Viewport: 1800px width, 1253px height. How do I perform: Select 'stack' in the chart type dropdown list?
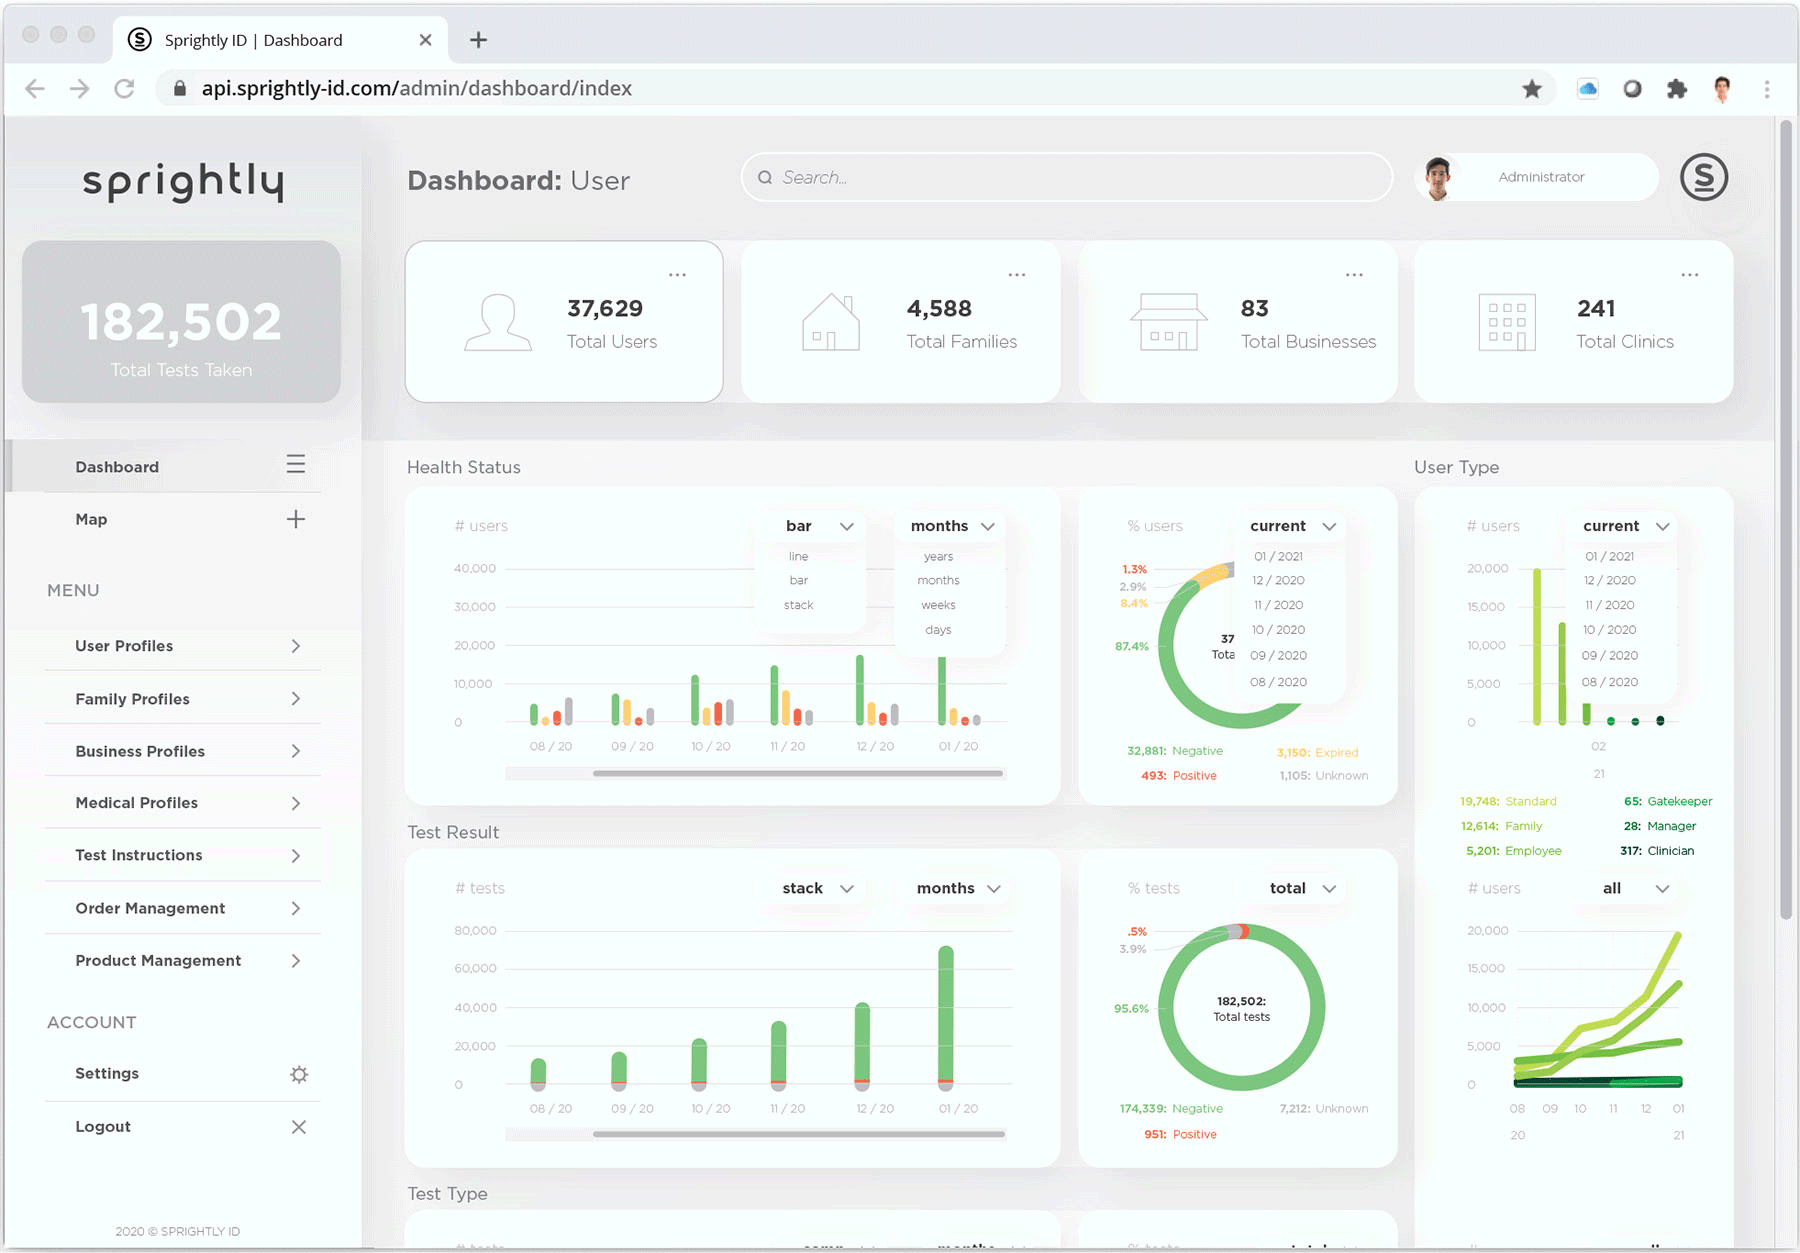click(x=798, y=605)
